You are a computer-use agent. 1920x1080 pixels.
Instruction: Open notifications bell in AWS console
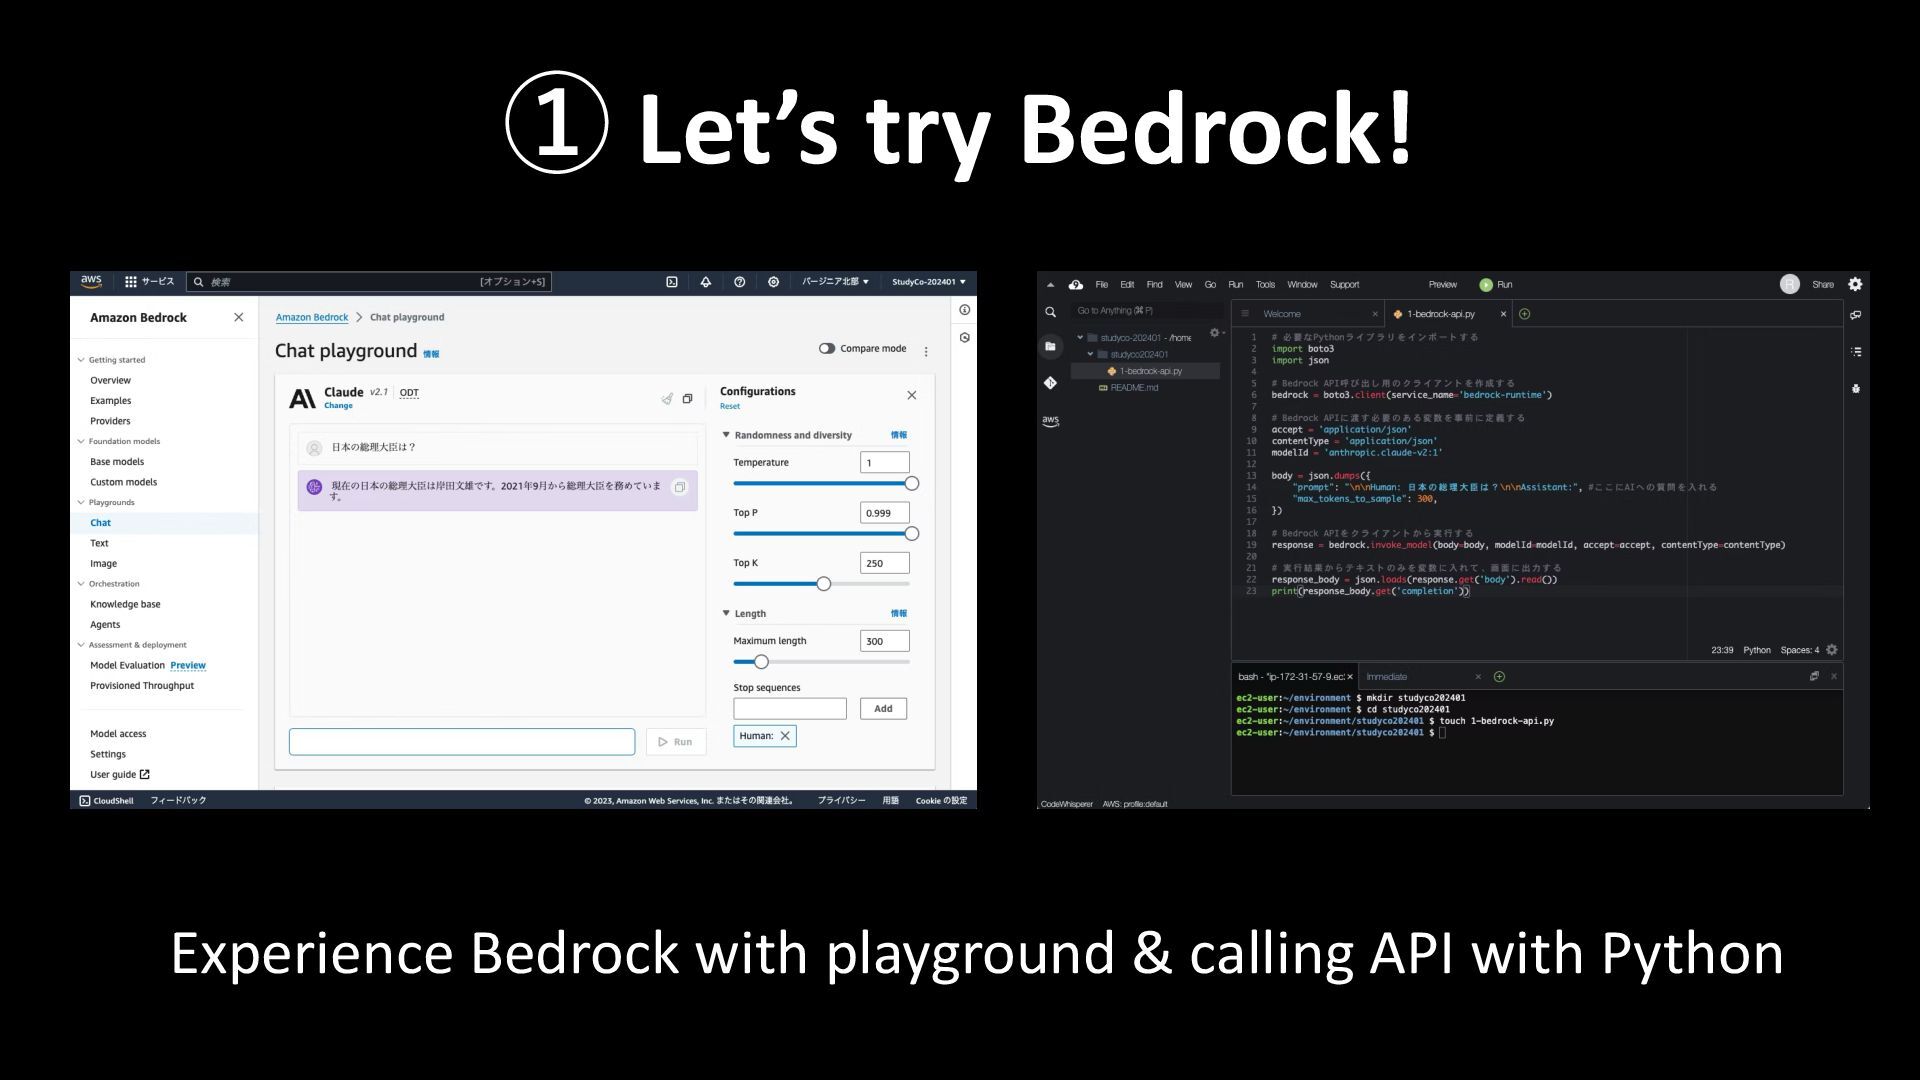(706, 282)
